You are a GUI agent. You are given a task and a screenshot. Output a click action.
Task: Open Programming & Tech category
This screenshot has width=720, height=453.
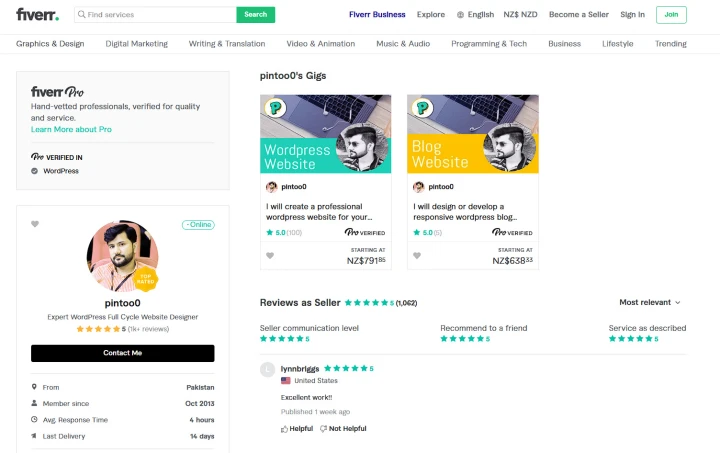(489, 44)
